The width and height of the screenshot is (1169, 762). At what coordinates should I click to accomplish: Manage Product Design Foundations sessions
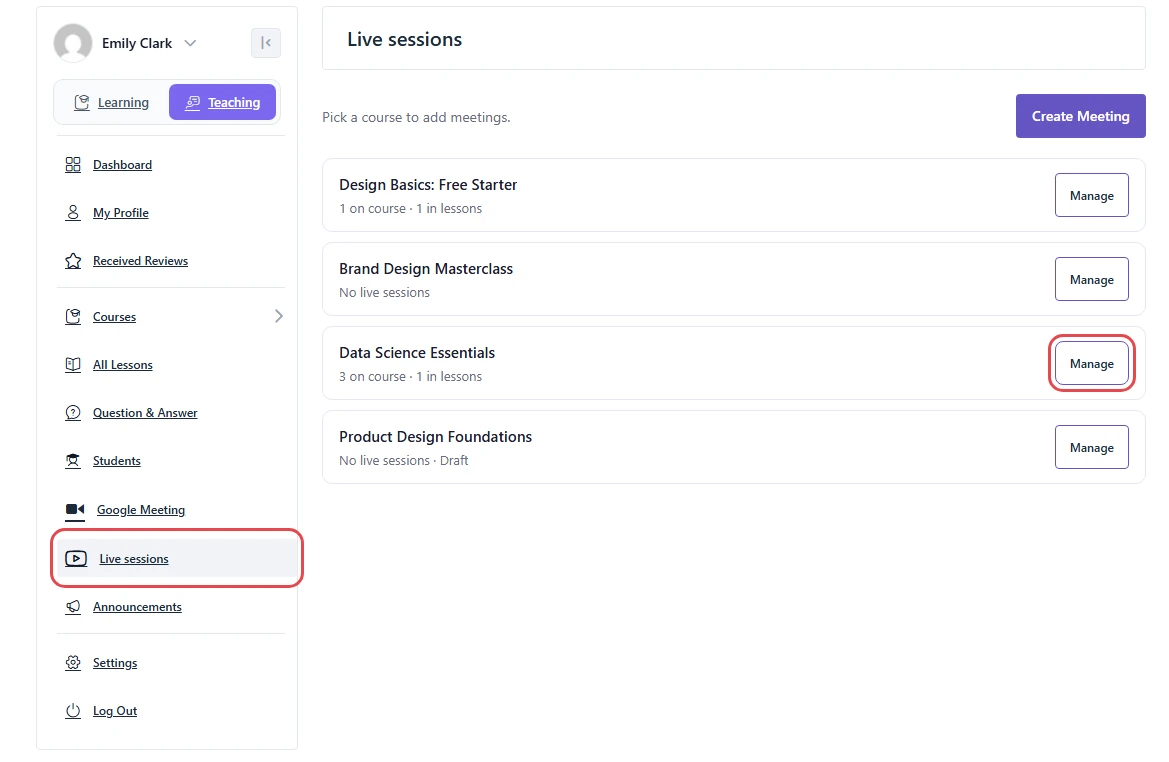[1091, 447]
